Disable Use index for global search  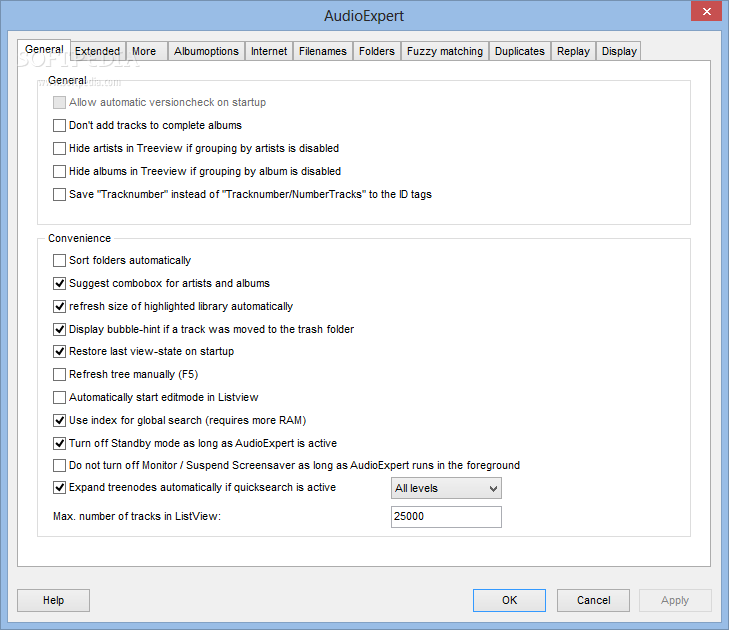coord(59,420)
